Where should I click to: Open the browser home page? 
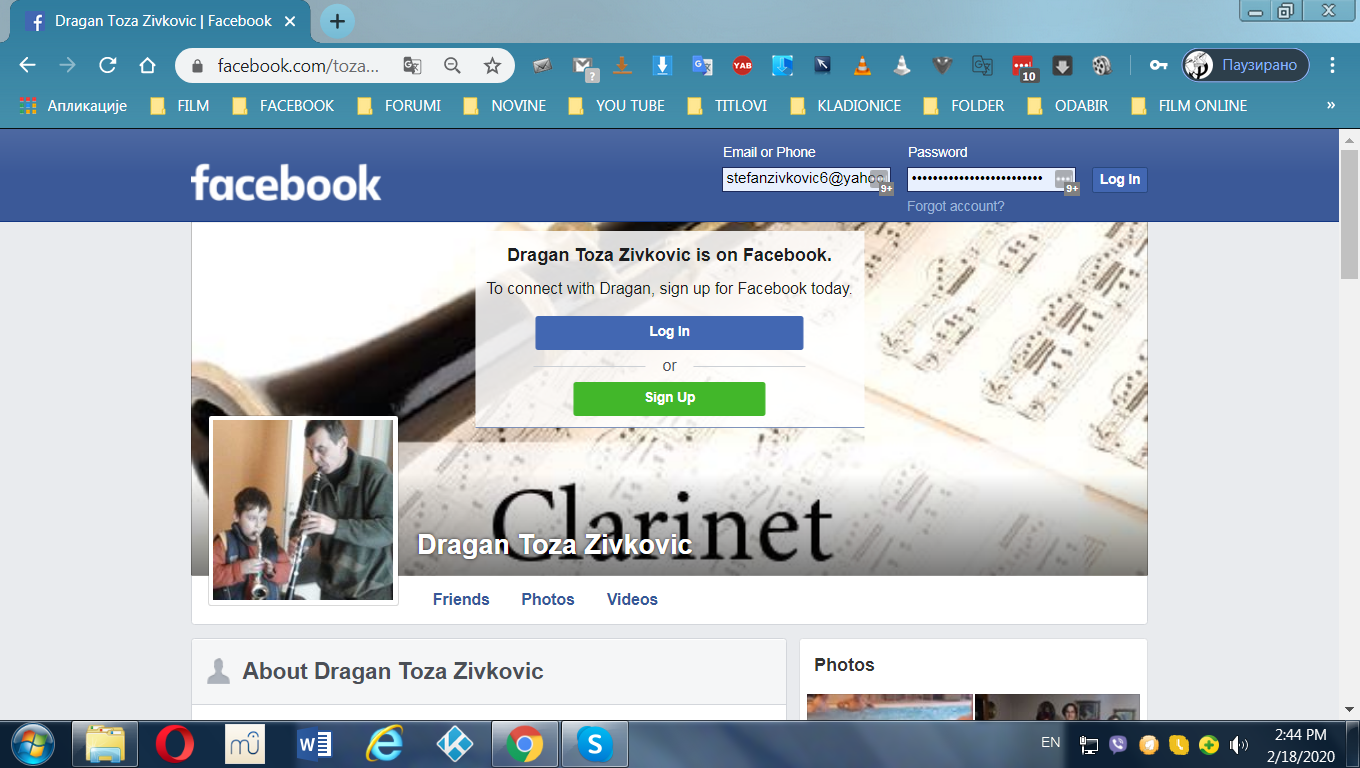click(x=147, y=66)
